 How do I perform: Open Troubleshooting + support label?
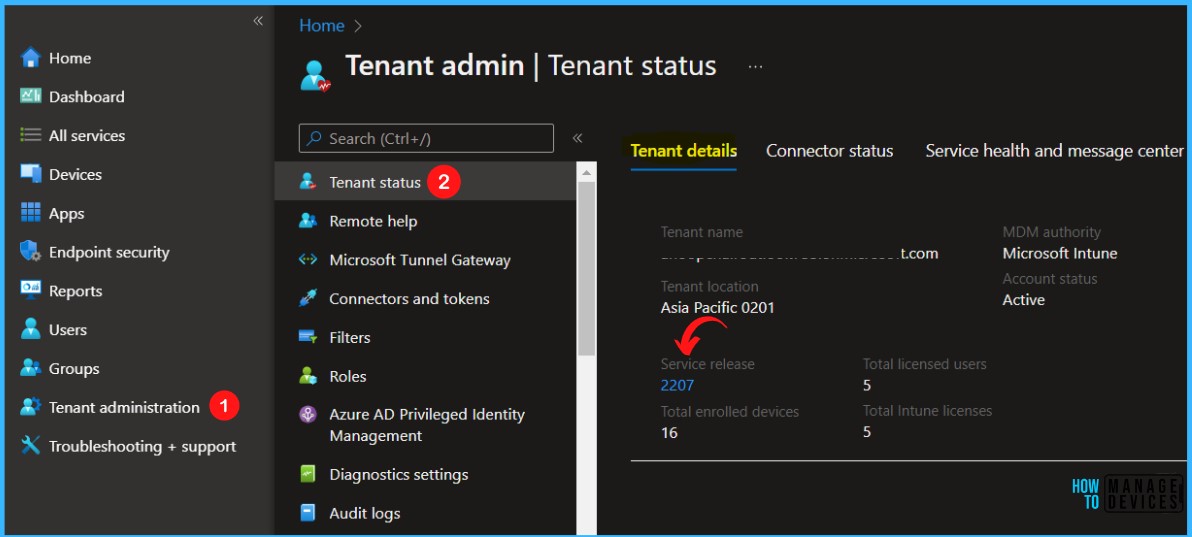pyautogui.click(x=142, y=446)
